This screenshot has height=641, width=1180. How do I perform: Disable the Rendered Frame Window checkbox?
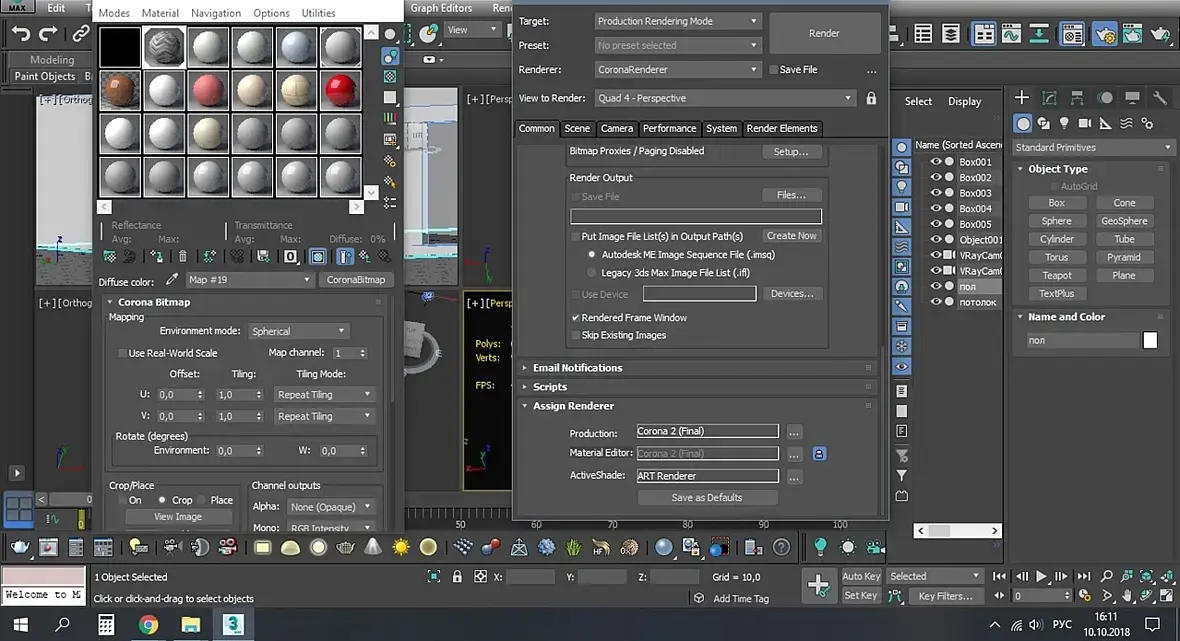tap(575, 318)
